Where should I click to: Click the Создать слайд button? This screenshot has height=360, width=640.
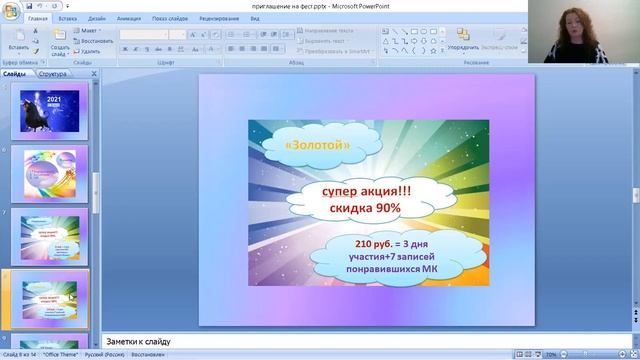point(60,42)
